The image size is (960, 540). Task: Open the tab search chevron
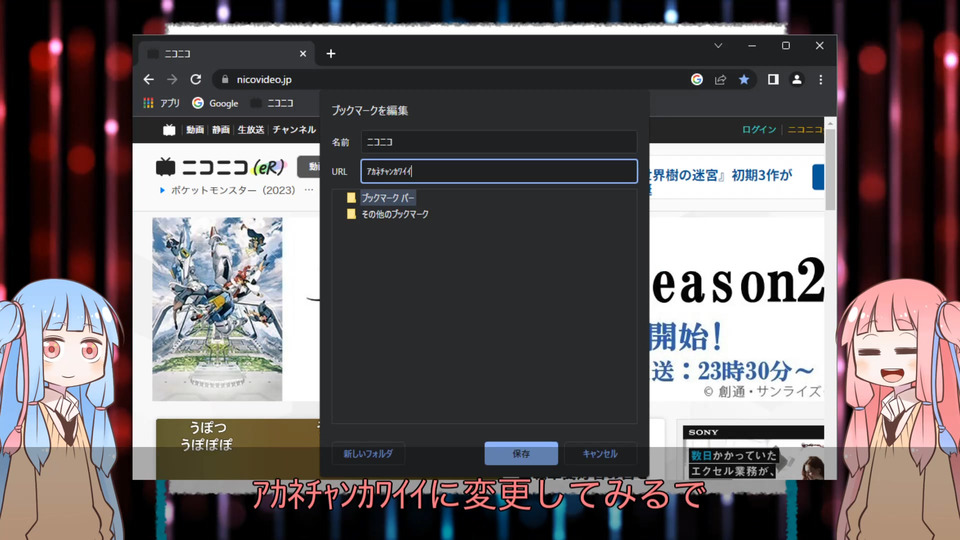click(718, 46)
